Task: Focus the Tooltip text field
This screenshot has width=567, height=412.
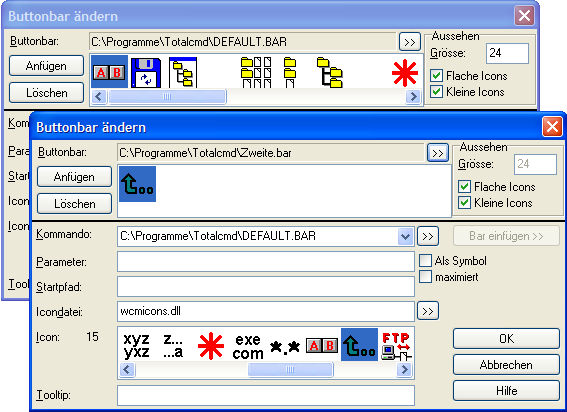Action: (x=266, y=395)
